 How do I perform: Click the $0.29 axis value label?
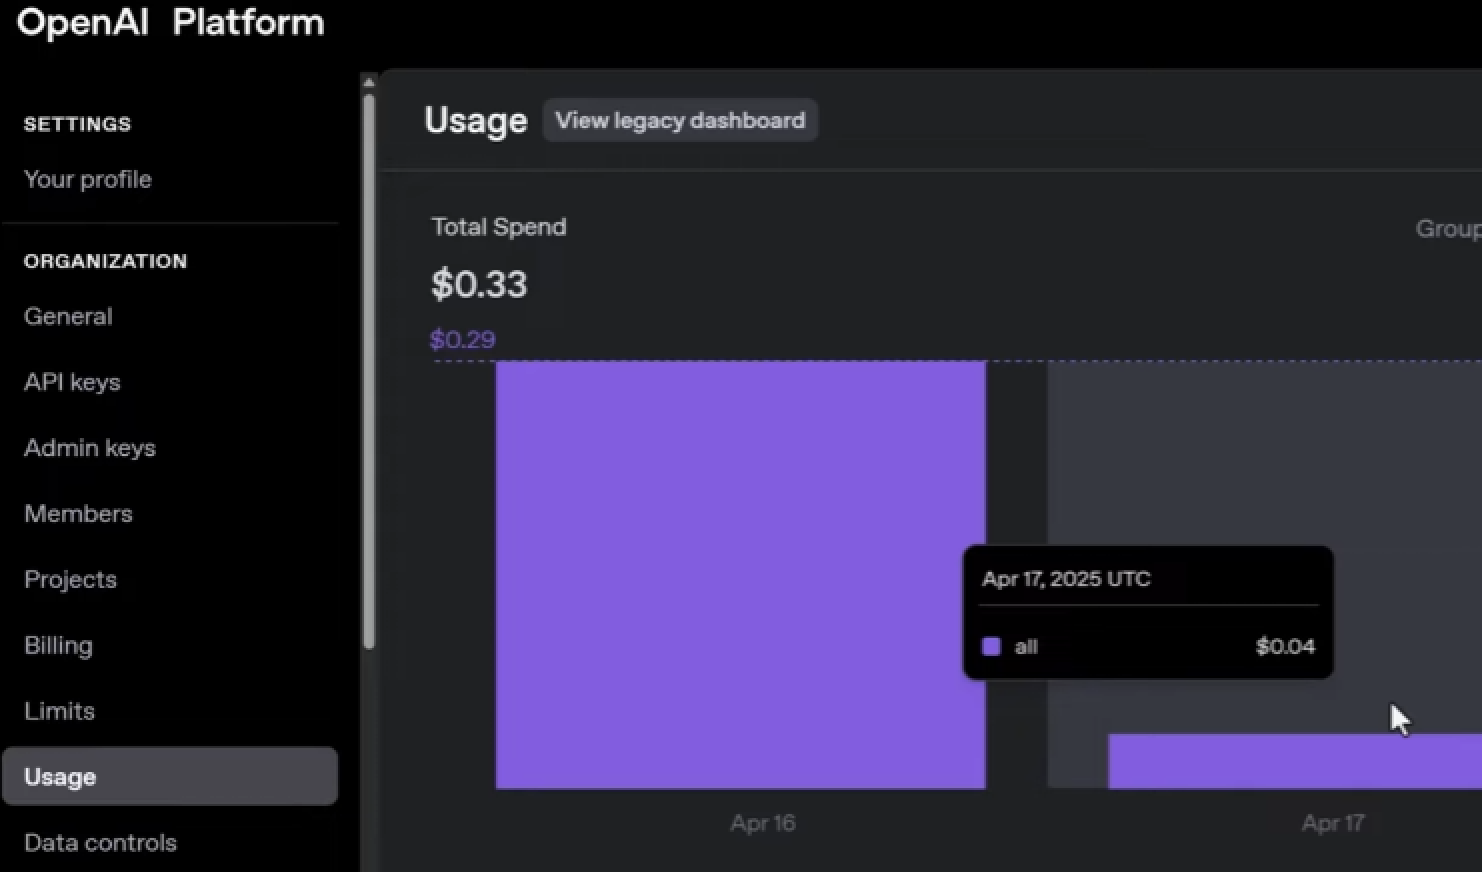pos(462,339)
